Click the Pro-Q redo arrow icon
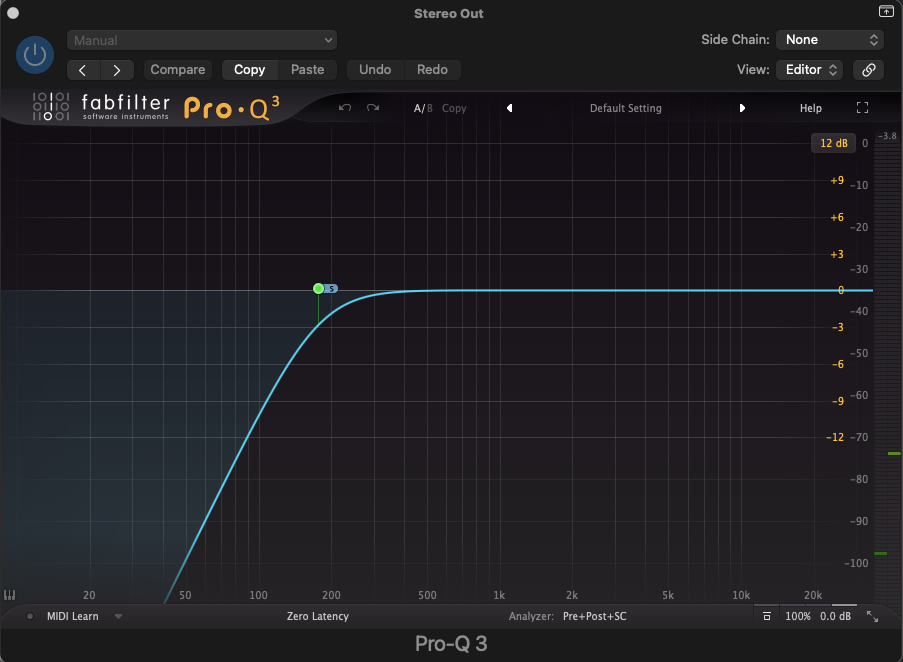This screenshot has width=903, height=662. click(373, 108)
